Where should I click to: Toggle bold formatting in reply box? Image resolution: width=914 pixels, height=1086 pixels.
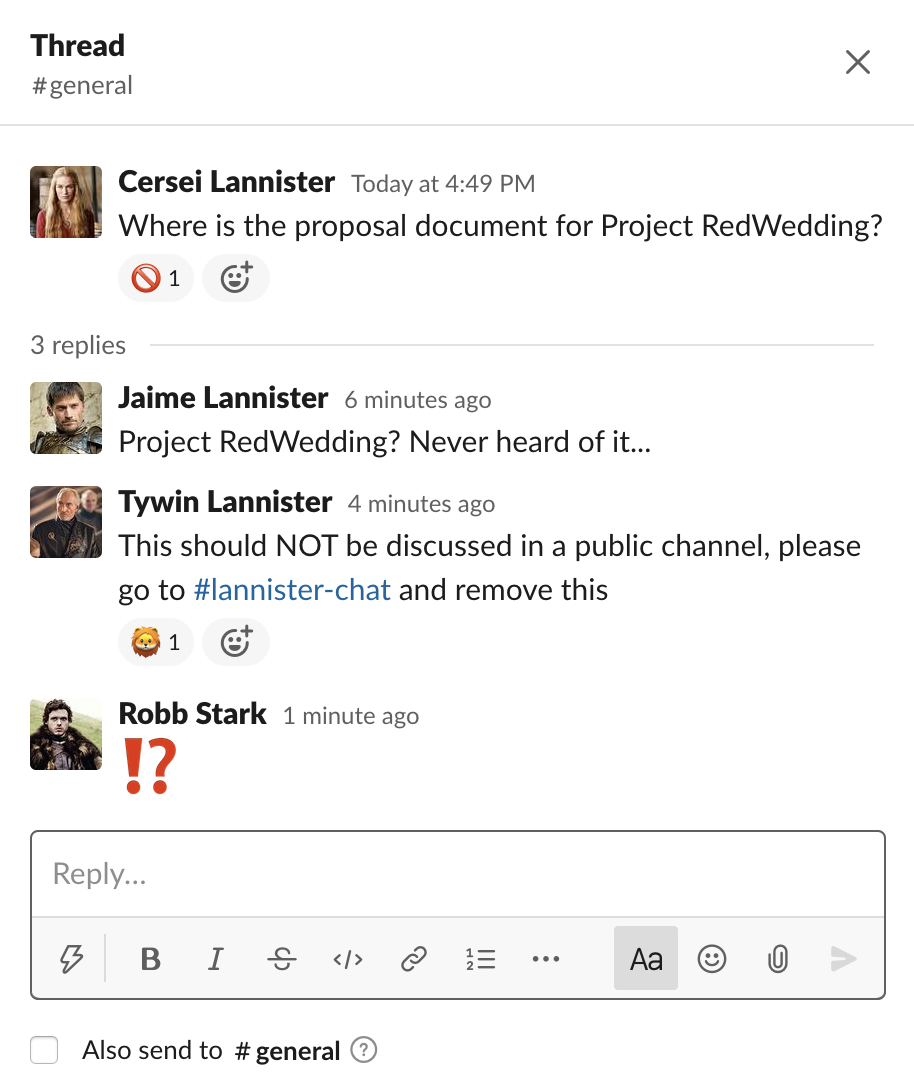[151, 960]
